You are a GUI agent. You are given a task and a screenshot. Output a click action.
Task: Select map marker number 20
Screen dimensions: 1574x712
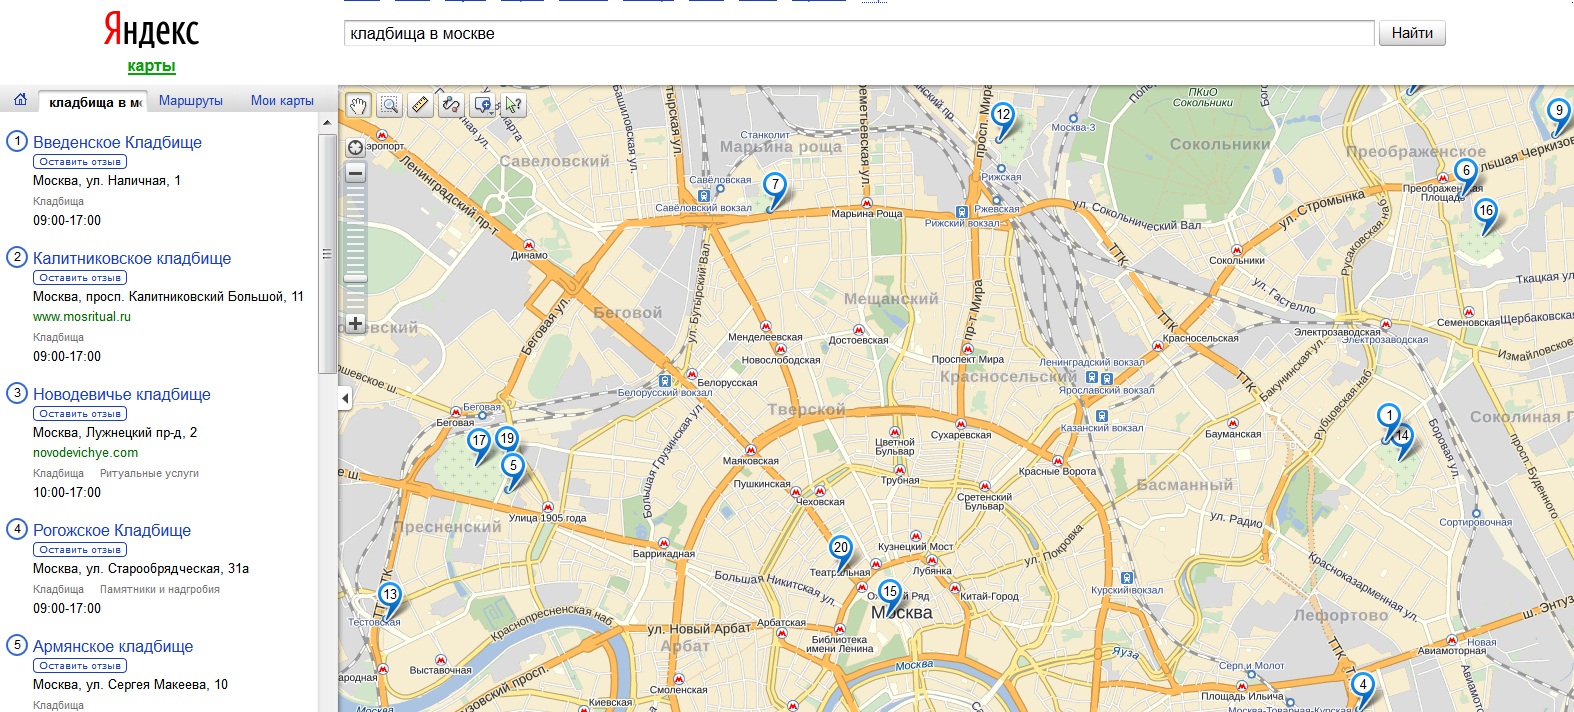tap(841, 548)
